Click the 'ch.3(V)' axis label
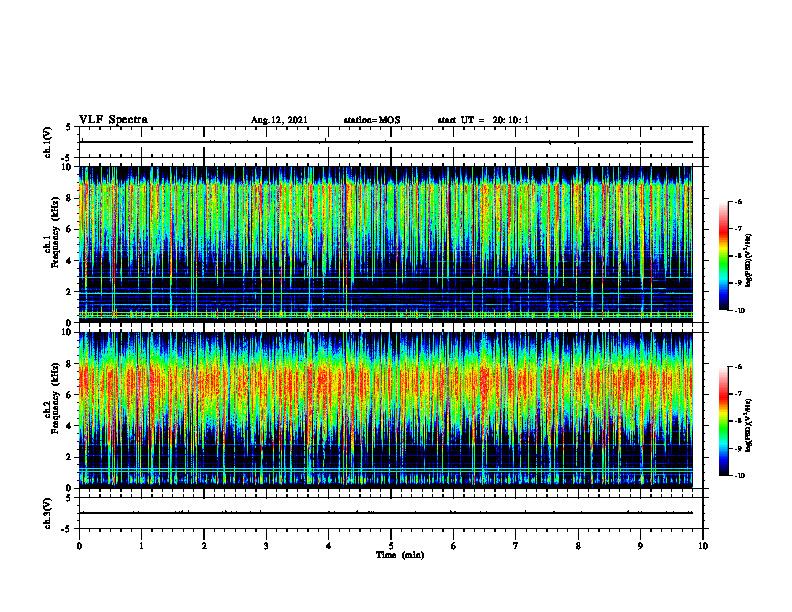The width and height of the screenshot is (792, 612). 47,513
